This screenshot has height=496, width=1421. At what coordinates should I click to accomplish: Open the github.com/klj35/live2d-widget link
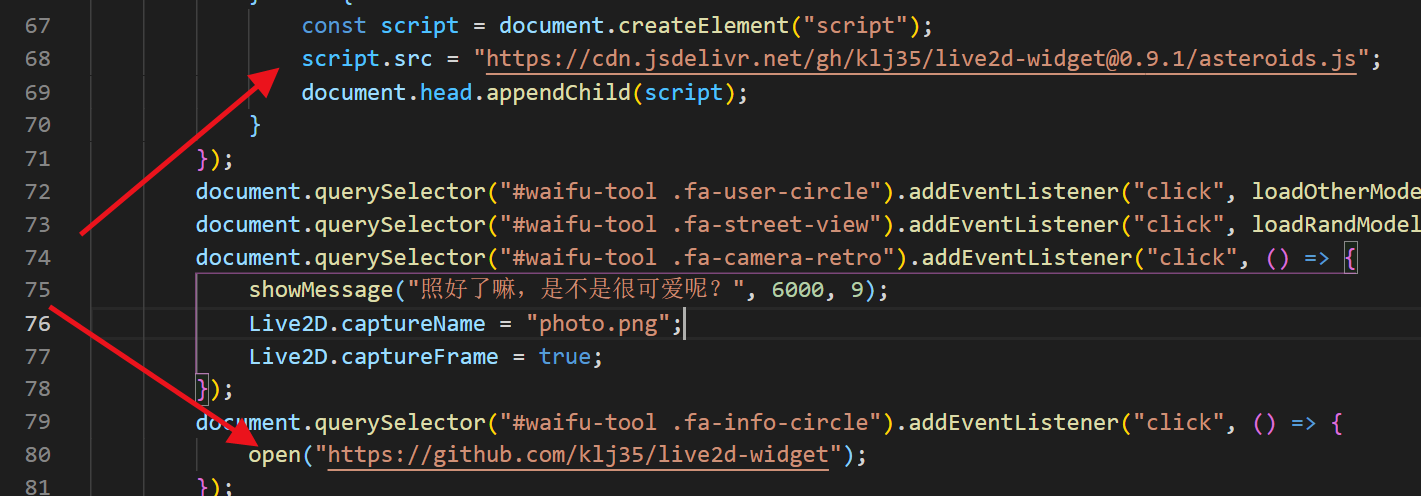click(x=579, y=455)
